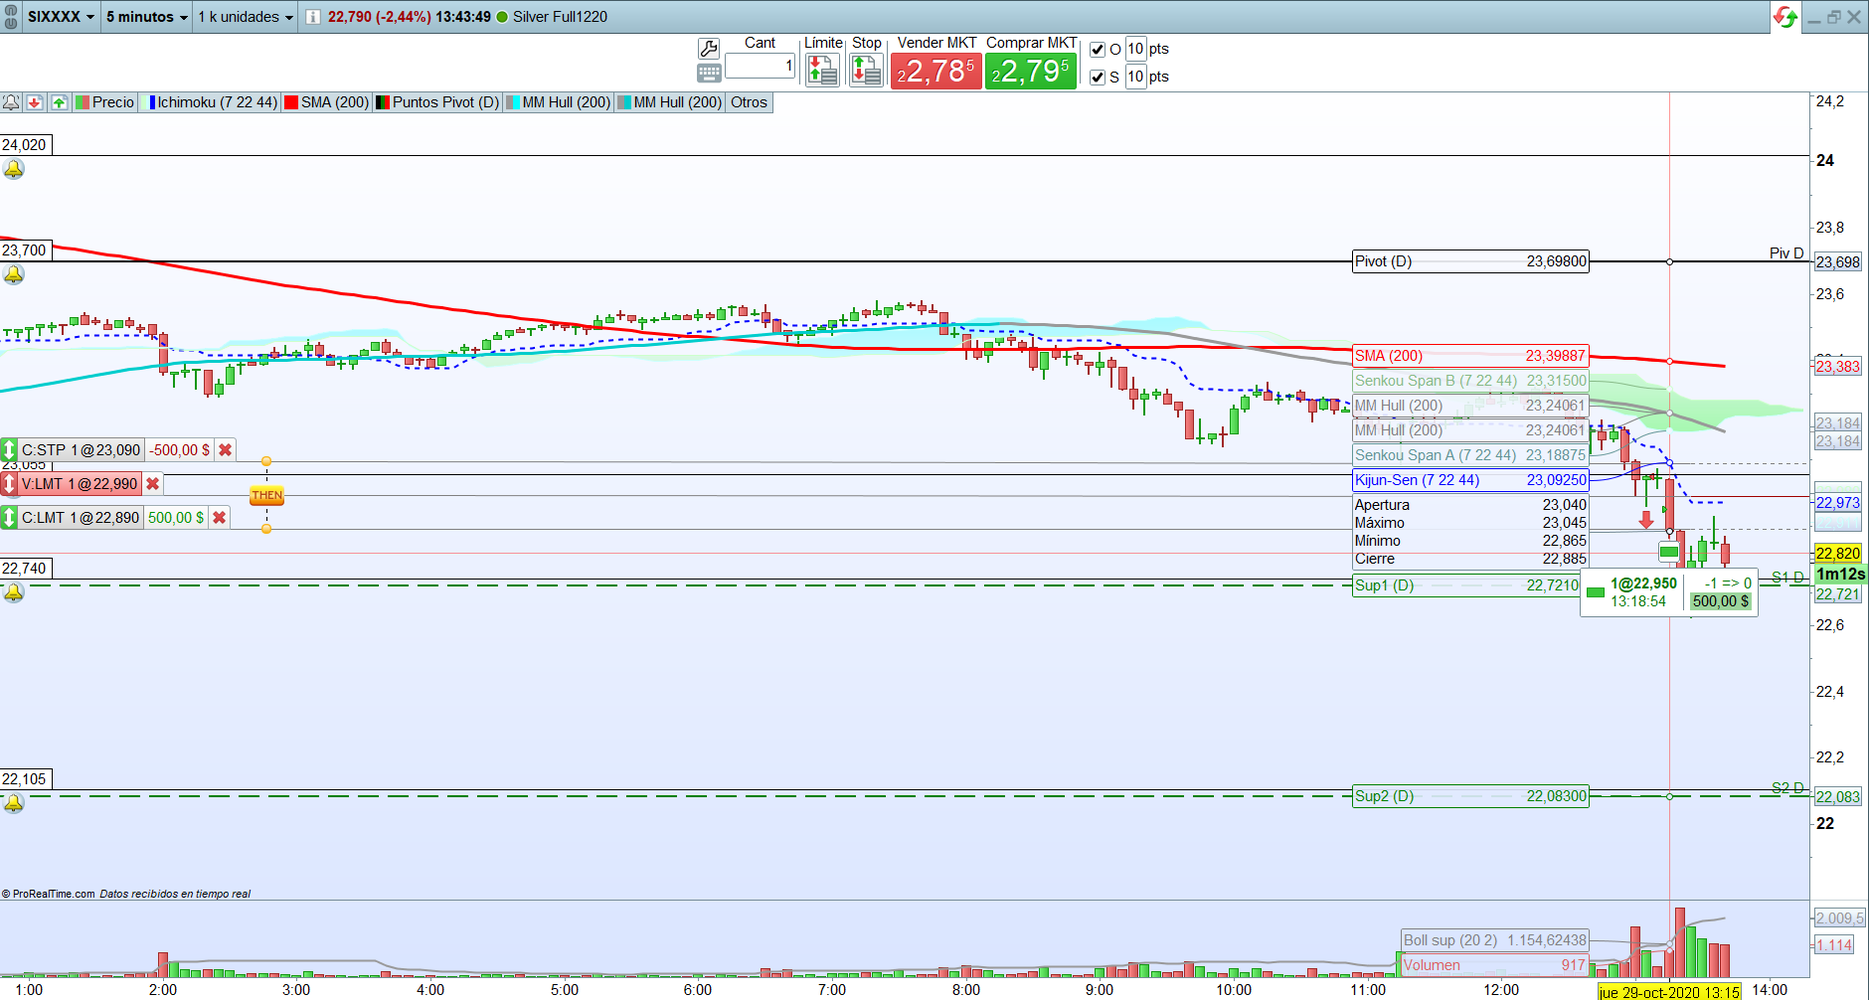Click the Pivot (D) 23,69800 label

pos(1470,262)
